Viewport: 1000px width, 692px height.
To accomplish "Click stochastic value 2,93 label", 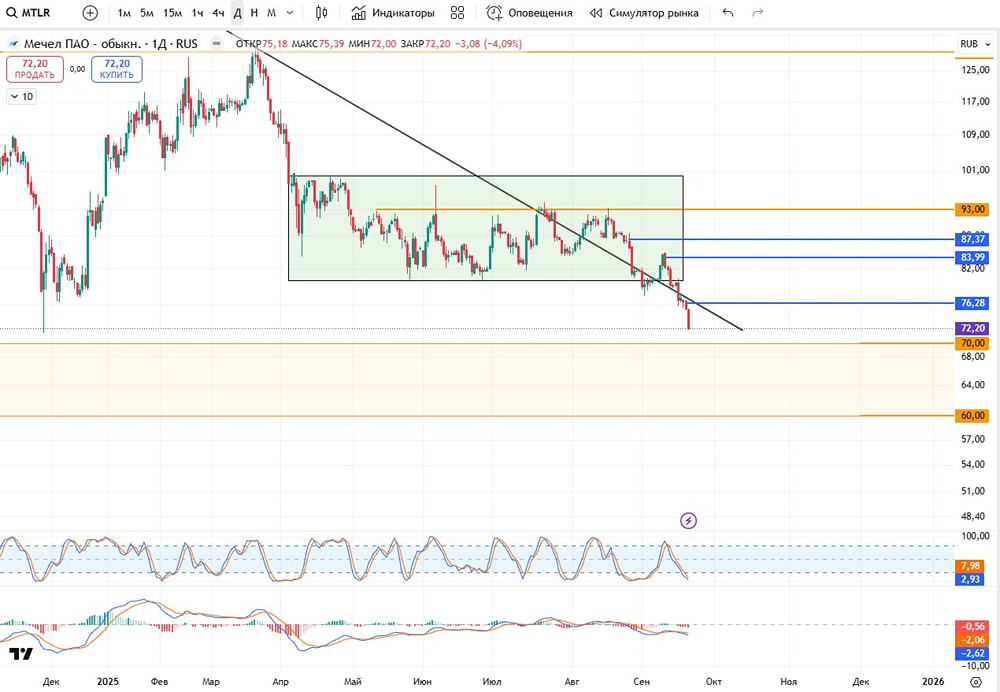I will point(970,579).
